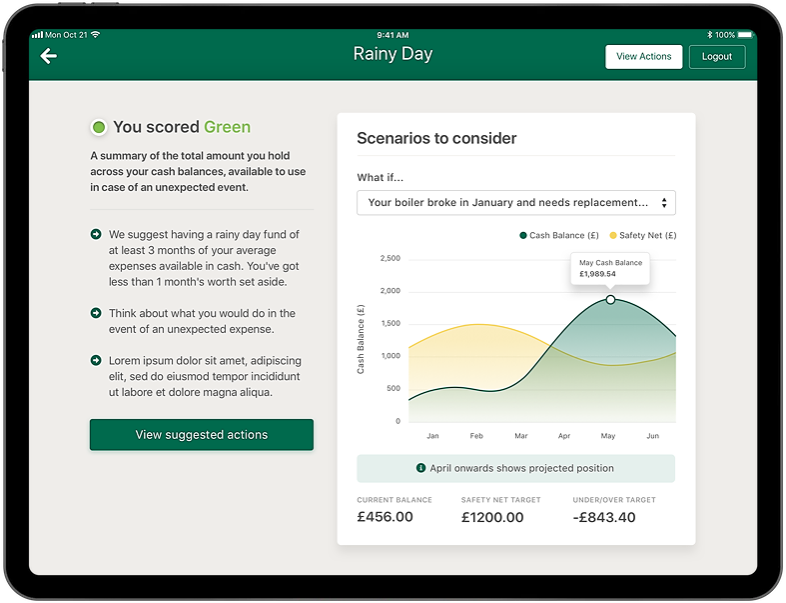This screenshot has width=786, height=603.
Task: Toggle the Cash Balance (£) legend series
Action: (x=558, y=236)
